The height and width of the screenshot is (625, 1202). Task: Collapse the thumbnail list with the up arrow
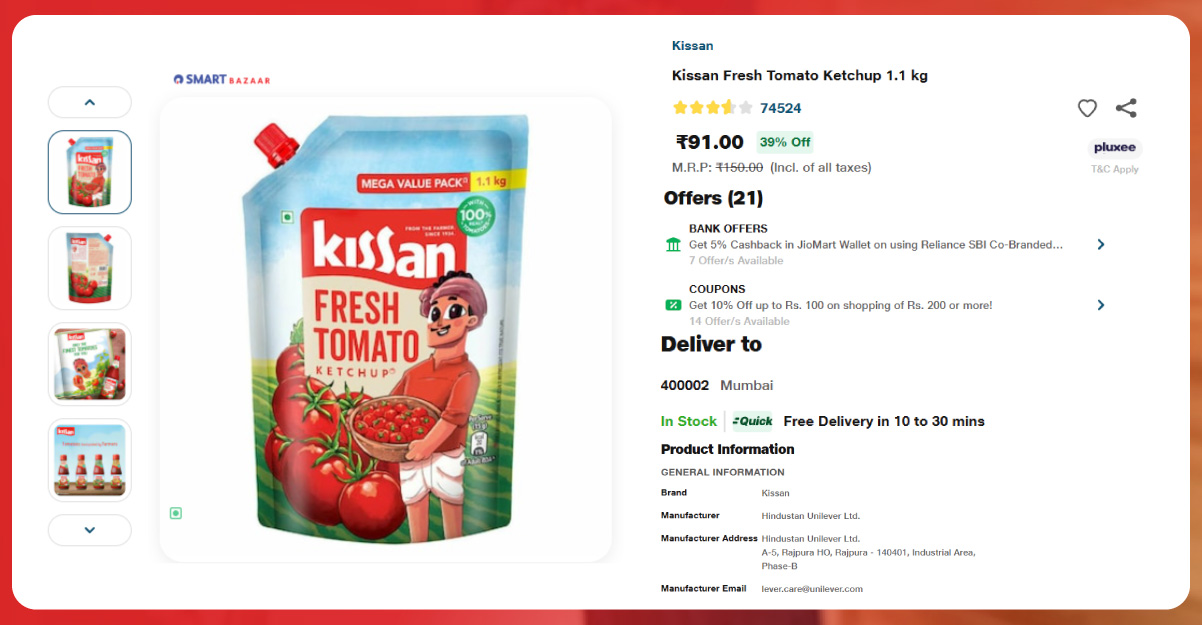(x=89, y=101)
